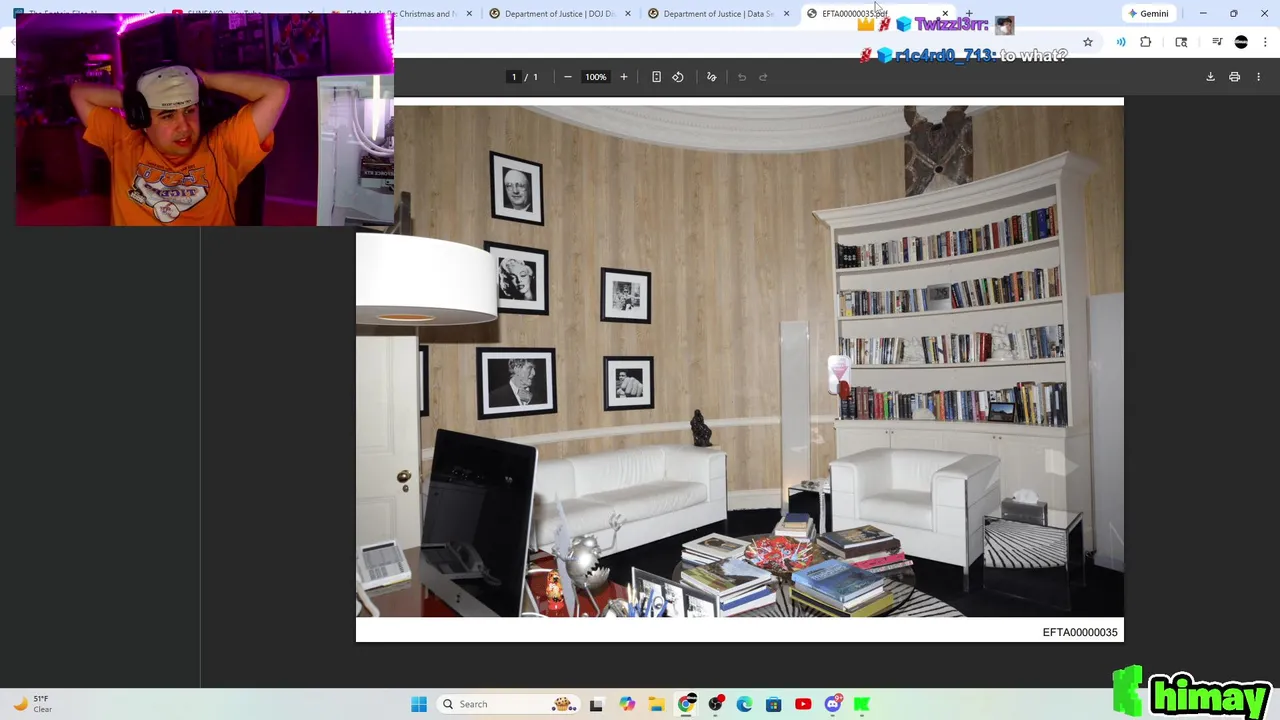Click the cast/read aloud icon in Chrome toolbar
This screenshot has width=1280, height=720.
pos(1121,42)
